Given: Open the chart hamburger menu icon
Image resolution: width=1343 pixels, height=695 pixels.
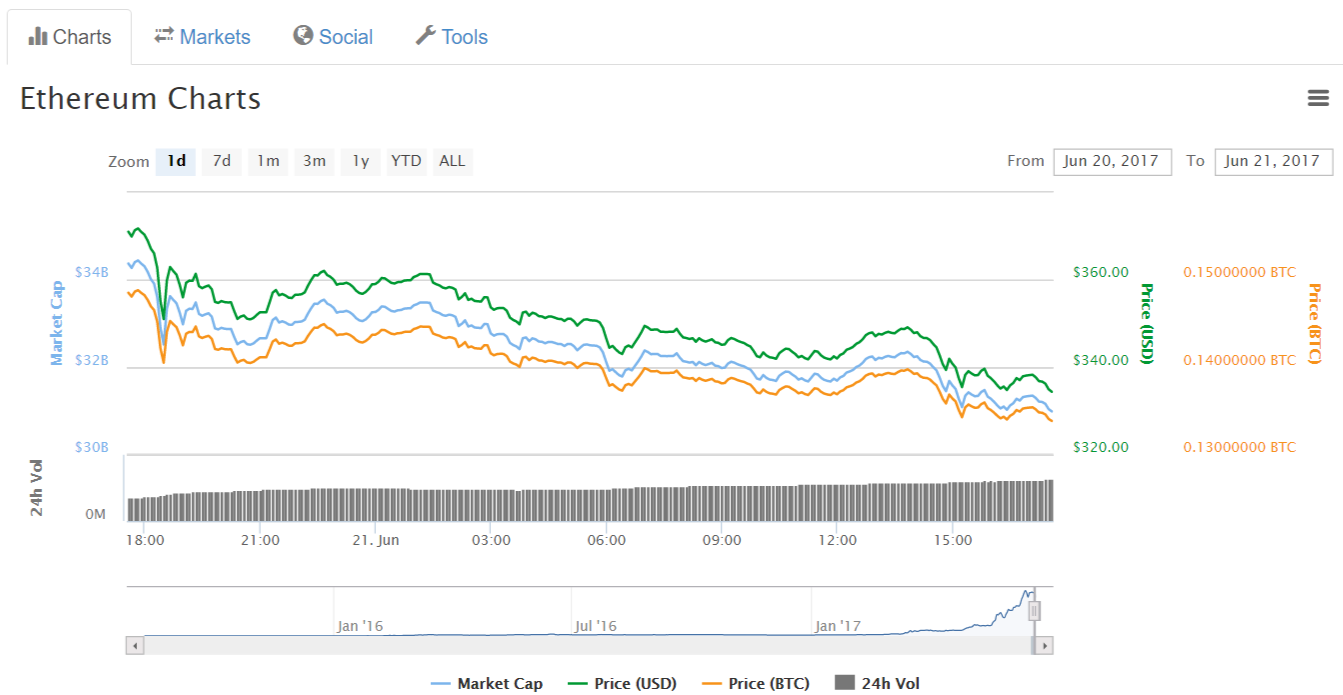Looking at the screenshot, I should (1318, 98).
